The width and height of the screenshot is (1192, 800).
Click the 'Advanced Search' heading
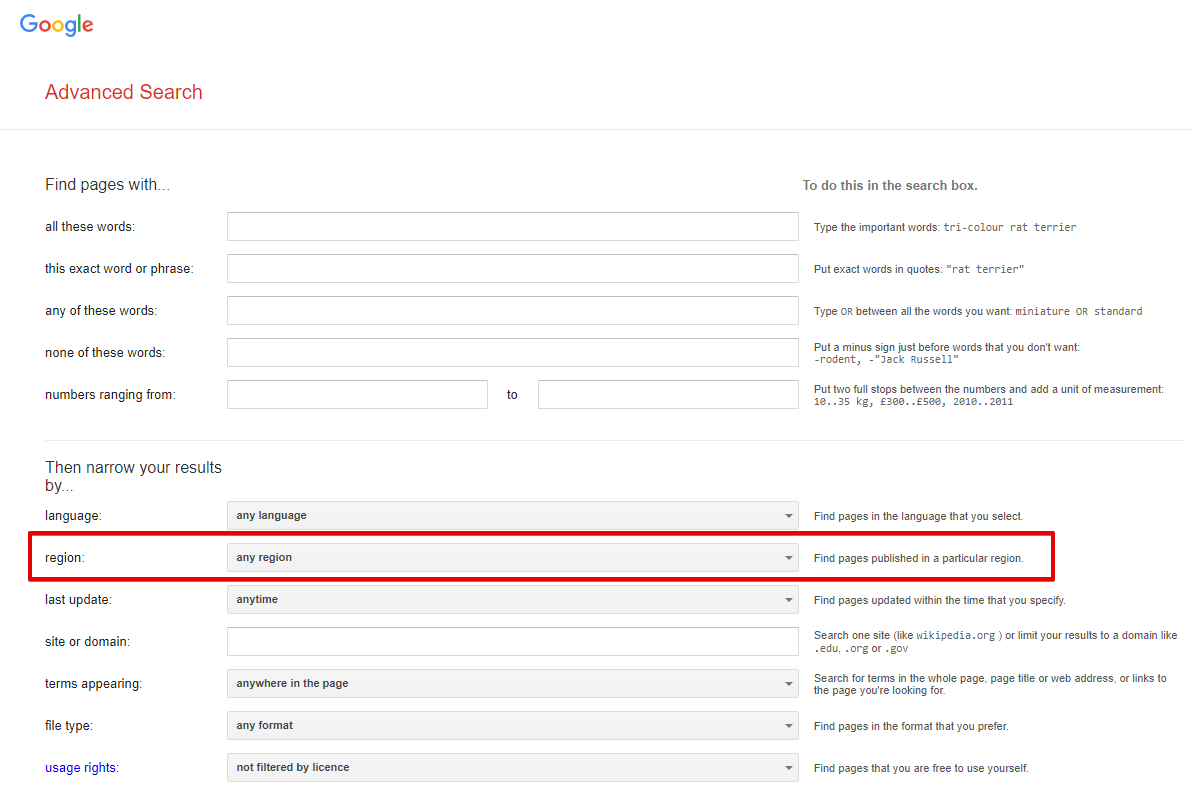(124, 92)
